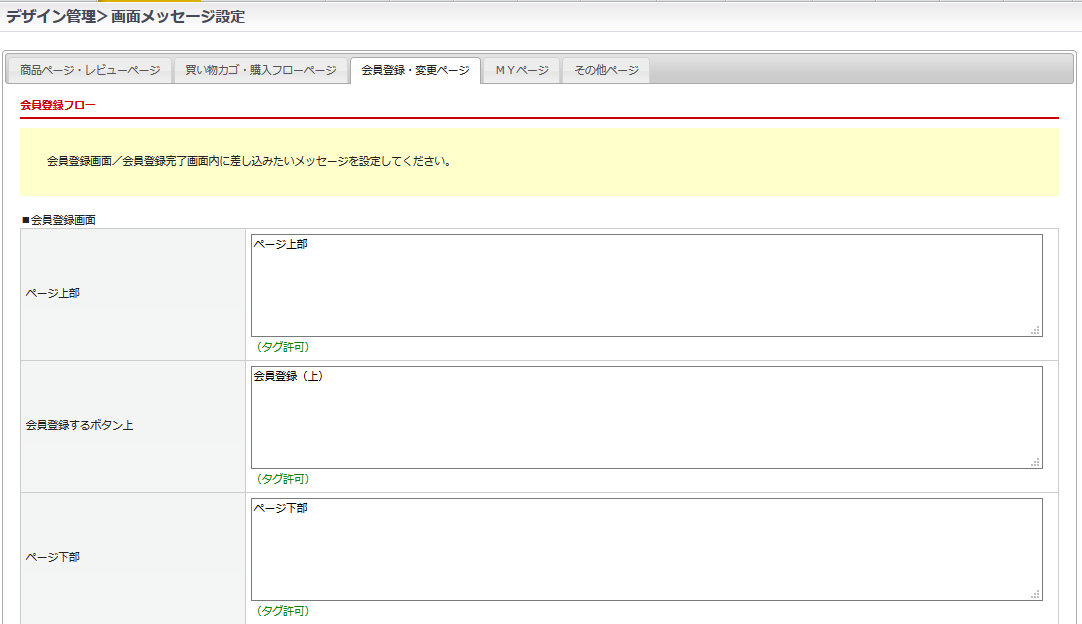This screenshot has width=1082, height=624.
Task: Click the red 会員登録フロー section heading
Action: (x=58, y=104)
